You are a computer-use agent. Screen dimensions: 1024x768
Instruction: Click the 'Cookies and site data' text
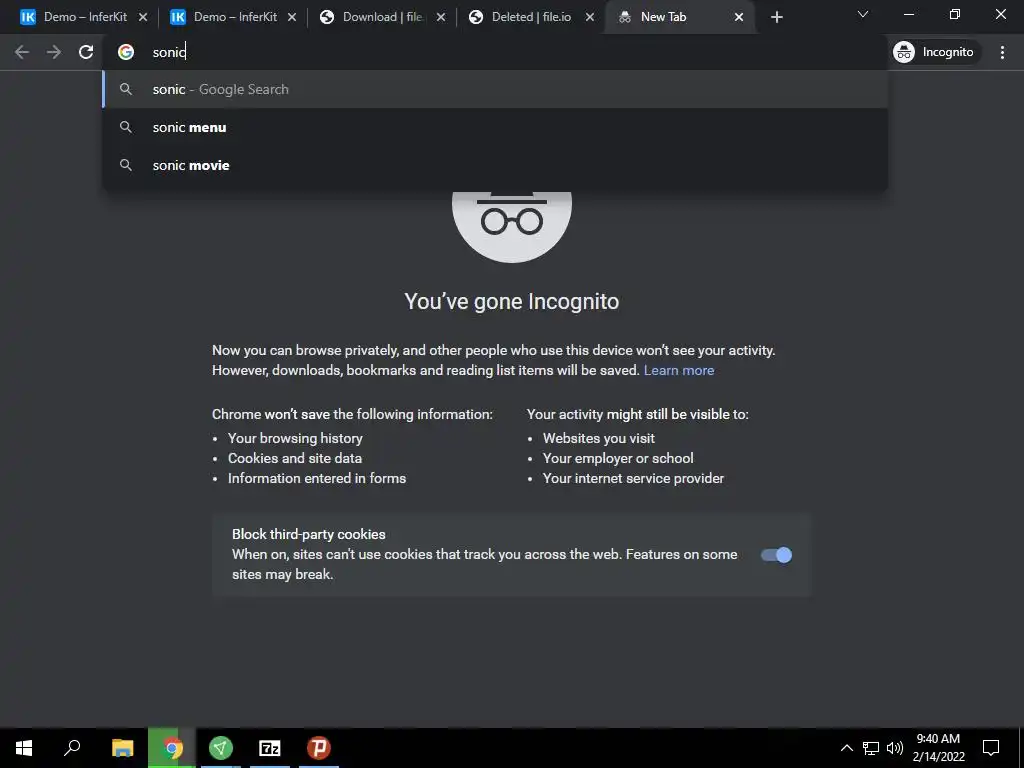[x=295, y=458]
